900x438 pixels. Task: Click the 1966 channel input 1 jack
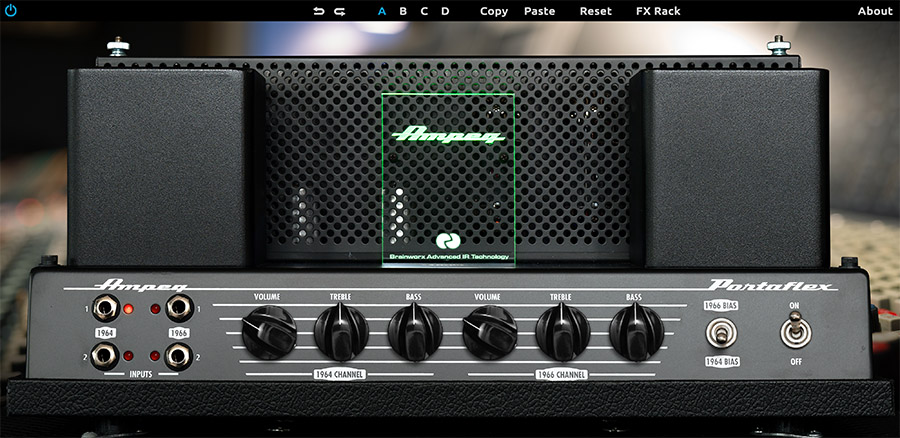(x=180, y=308)
